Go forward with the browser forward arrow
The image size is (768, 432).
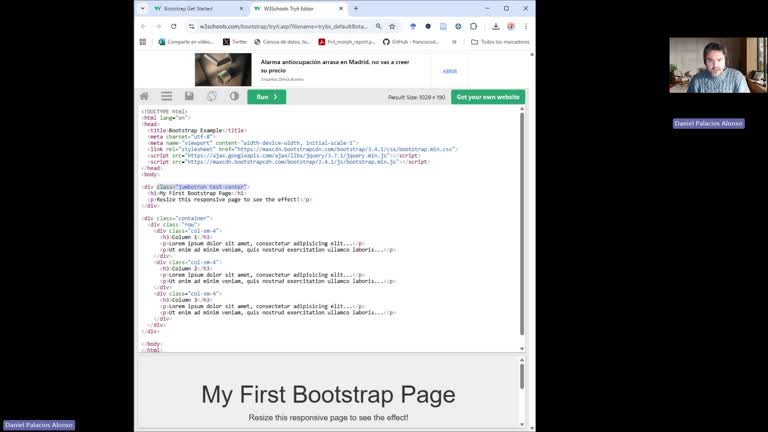158,26
